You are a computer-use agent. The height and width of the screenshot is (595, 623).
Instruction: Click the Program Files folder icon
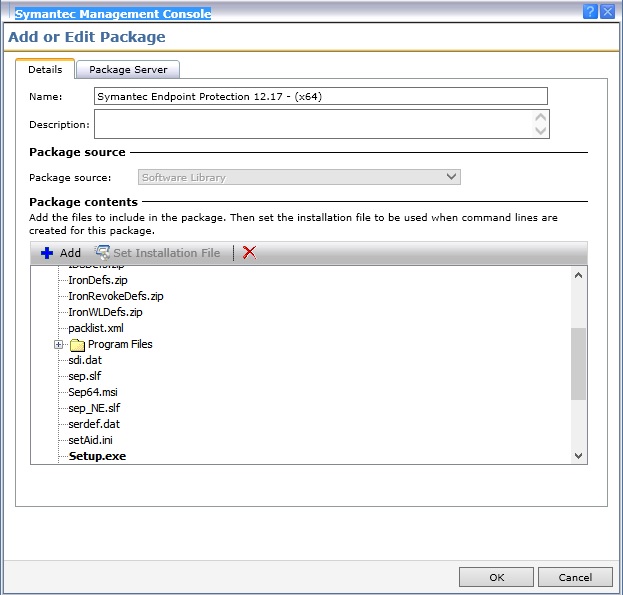77,345
